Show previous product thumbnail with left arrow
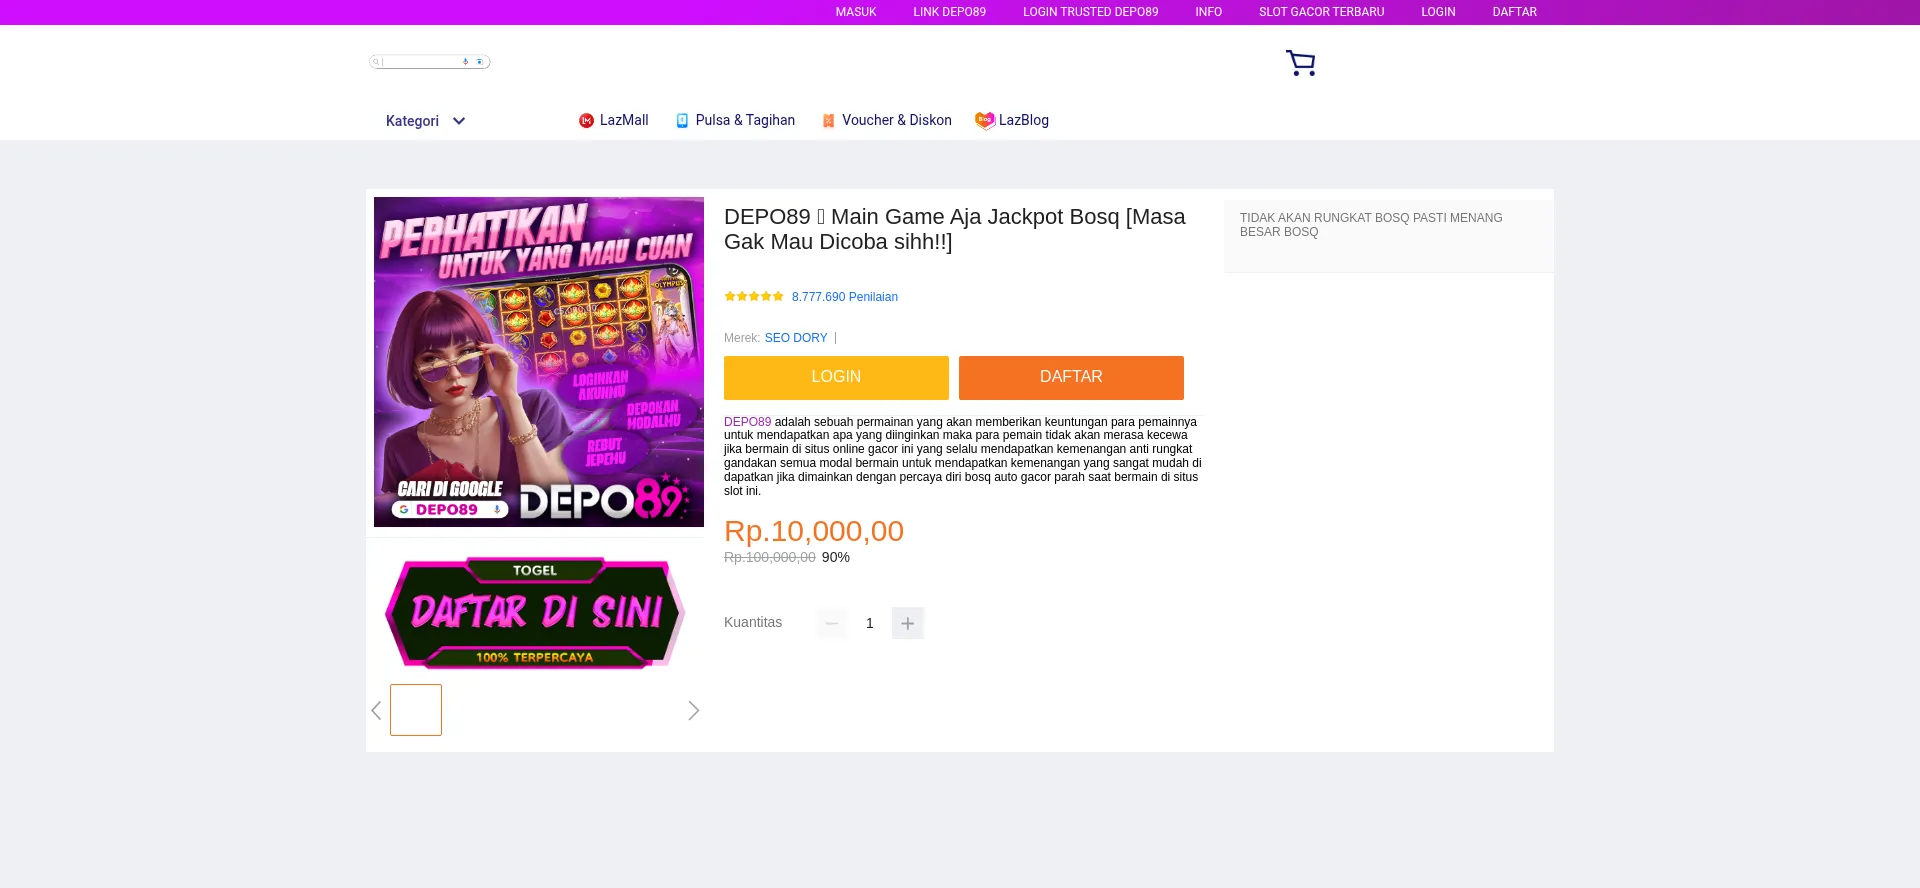This screenshot has width=1920, height=888. tap(376, 711)
